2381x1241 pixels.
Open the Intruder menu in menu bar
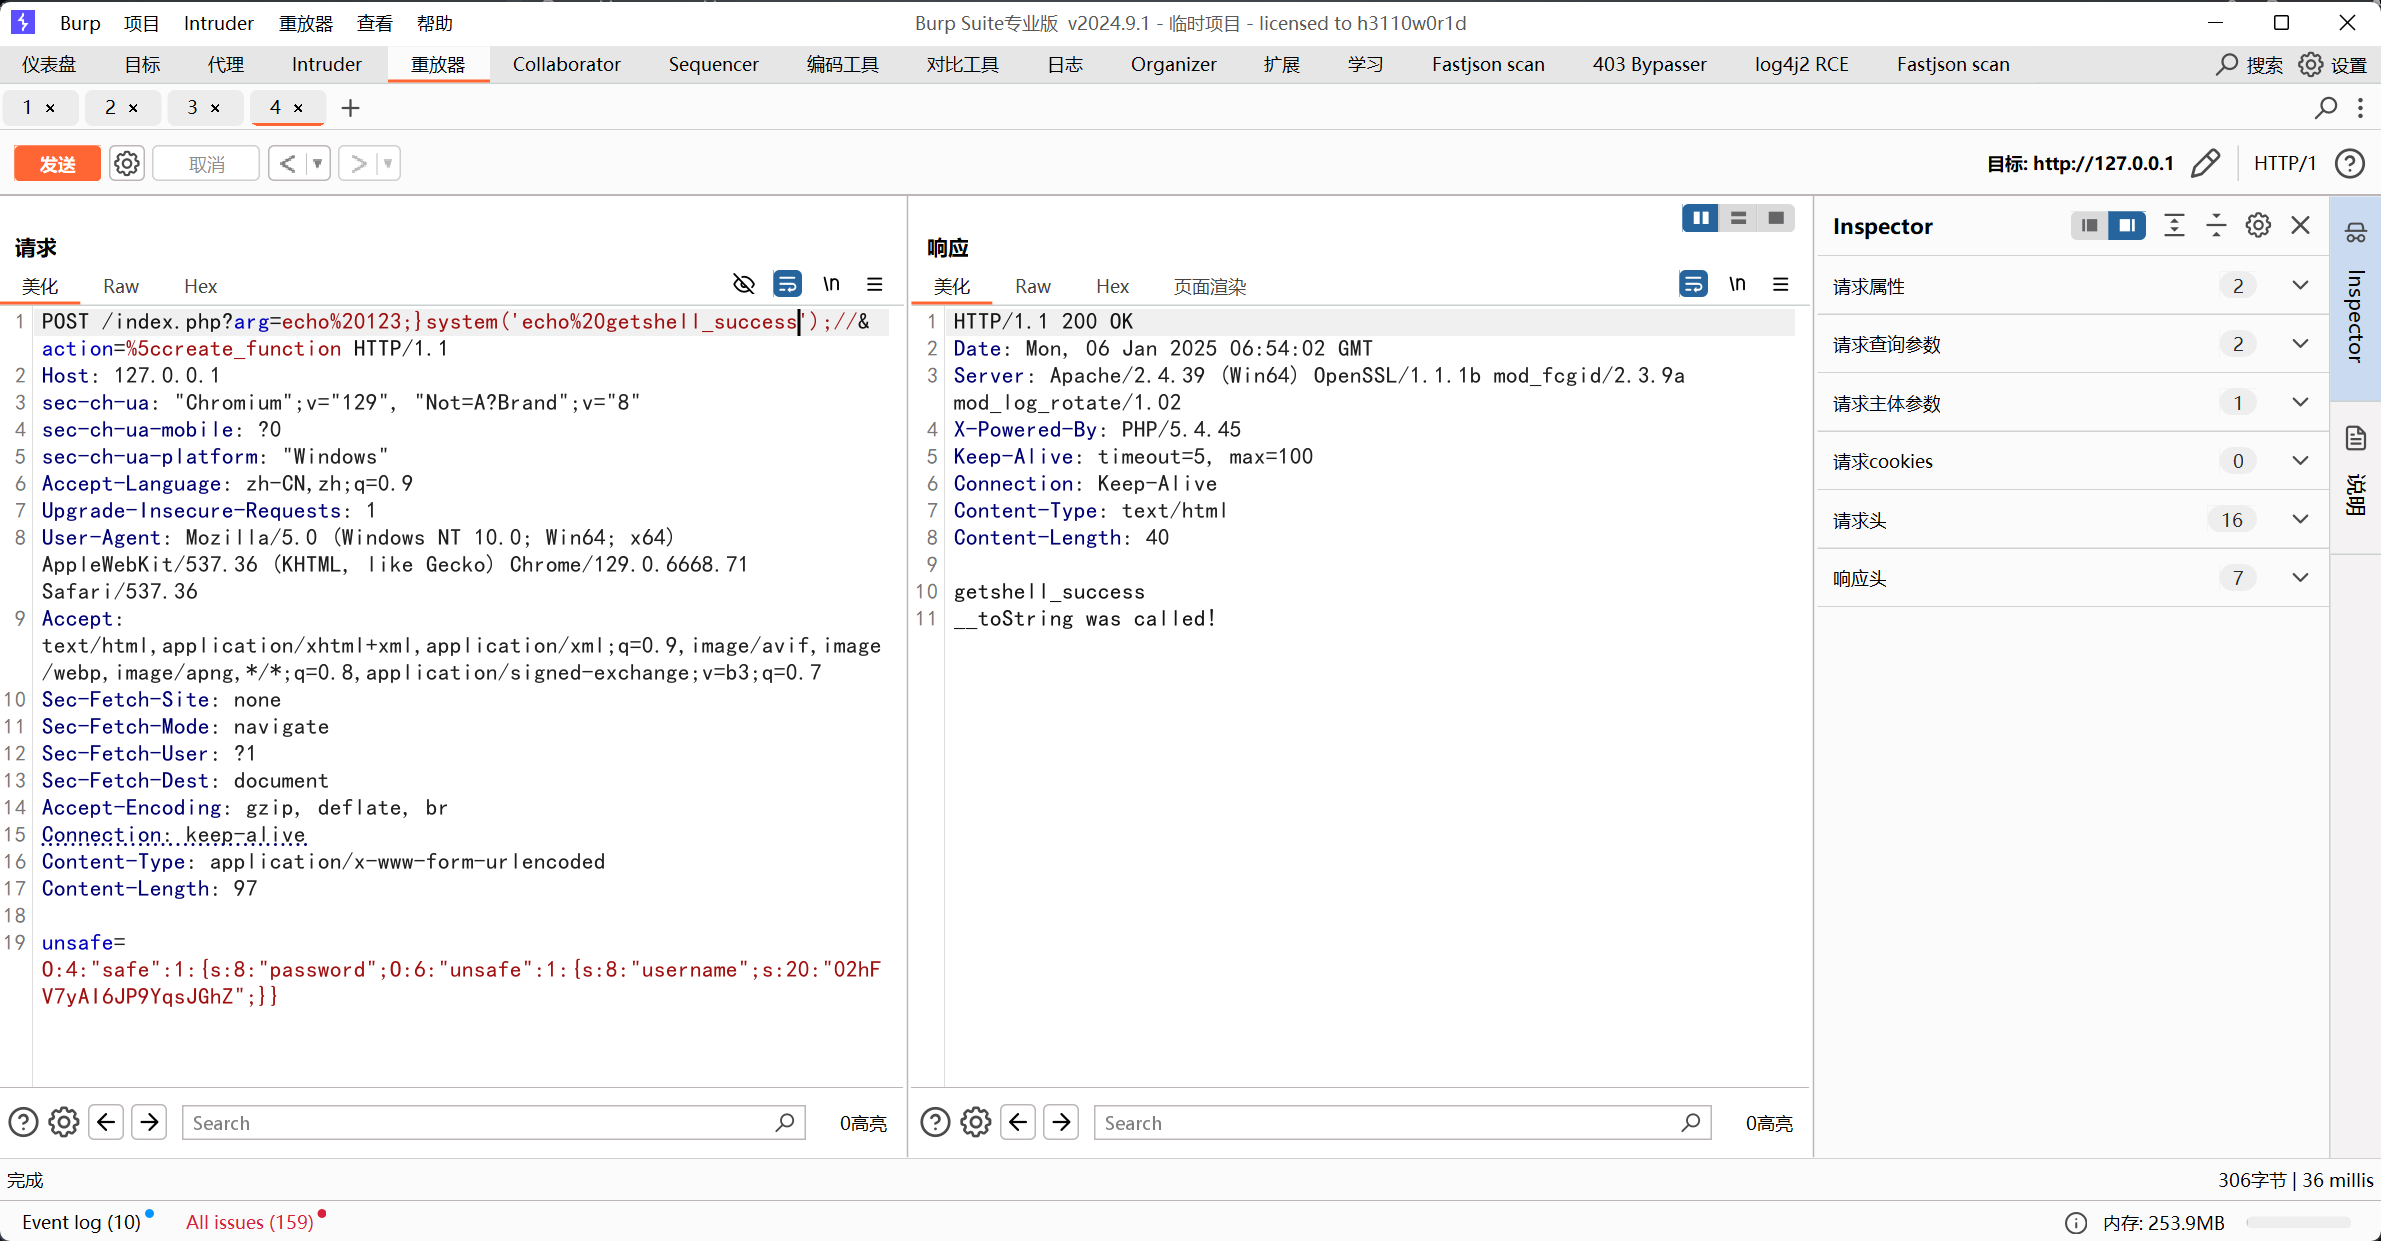tap(218, 23)
